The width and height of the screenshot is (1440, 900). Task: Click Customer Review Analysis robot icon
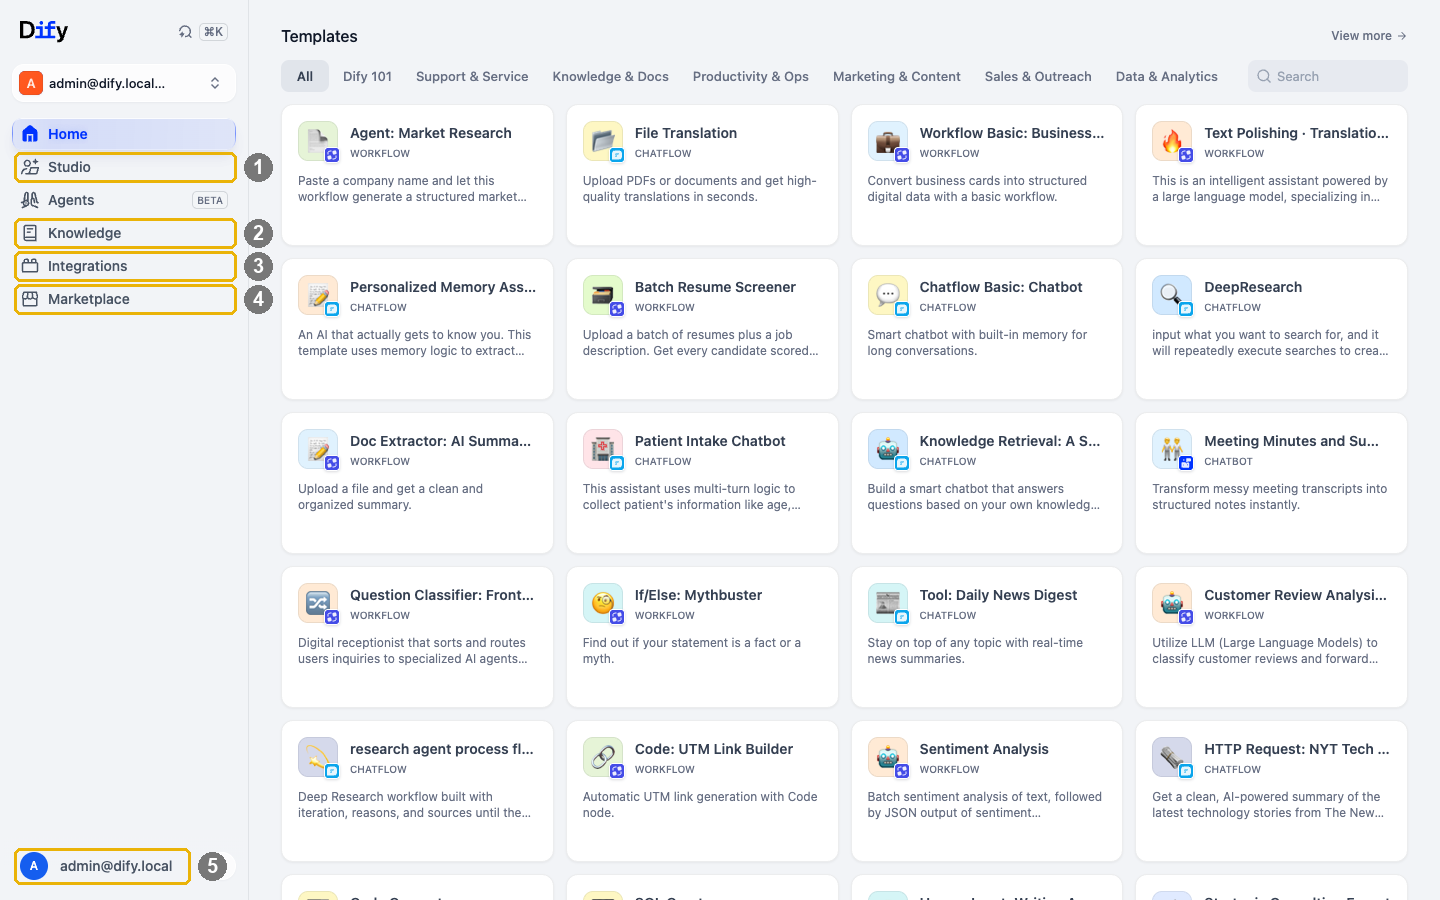[x=1172, y=603]
